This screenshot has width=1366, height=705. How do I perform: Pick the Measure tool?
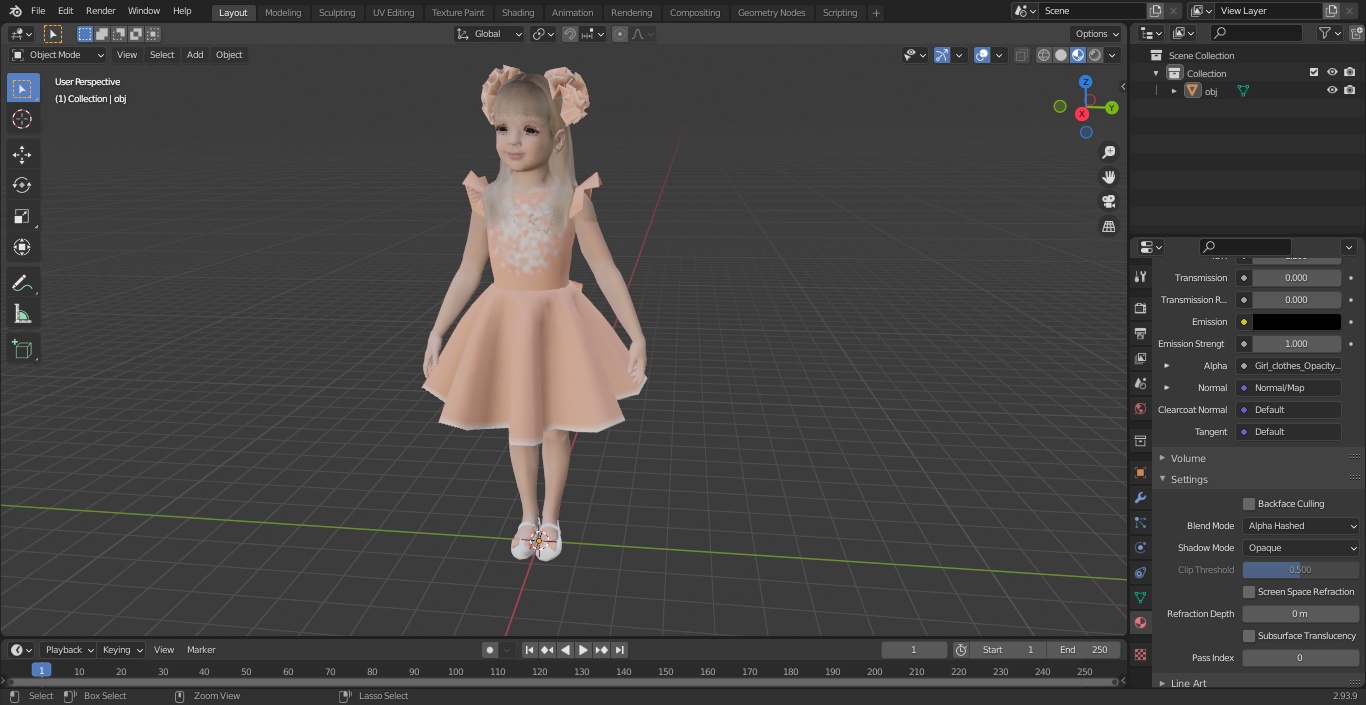click(x=22, y=315)
